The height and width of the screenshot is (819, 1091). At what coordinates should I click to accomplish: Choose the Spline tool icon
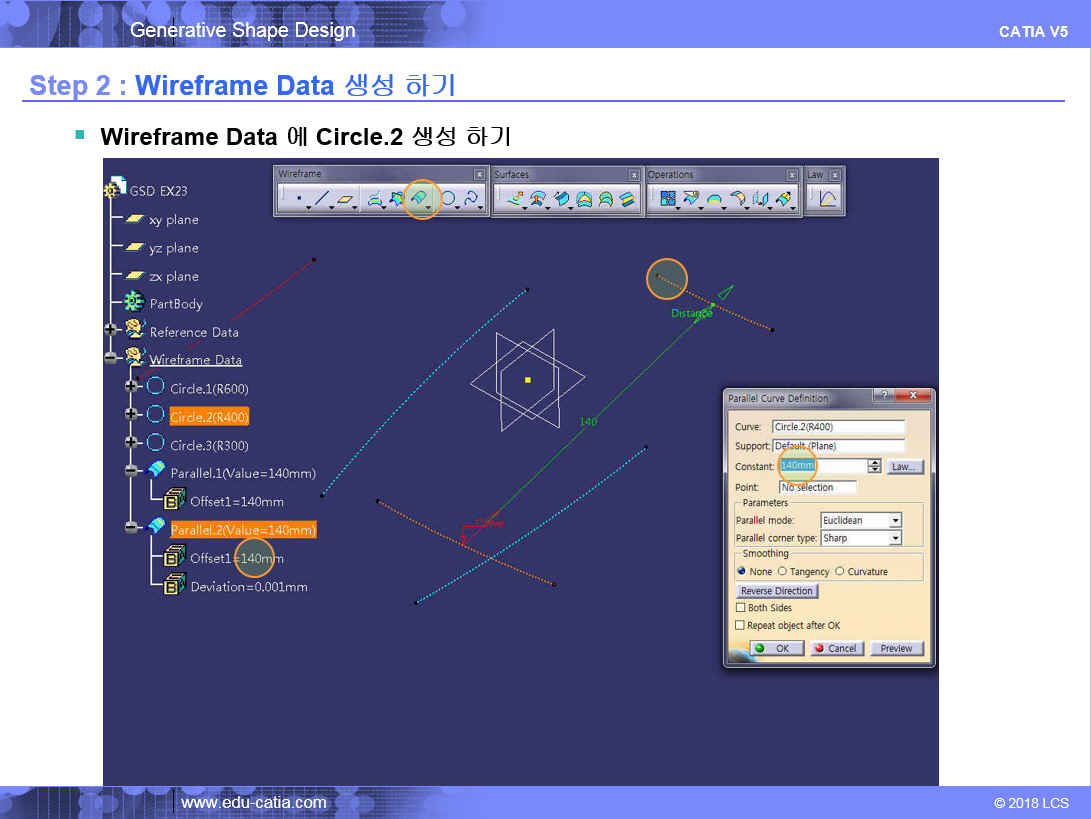pyautogui.click(x=471, y=199)
